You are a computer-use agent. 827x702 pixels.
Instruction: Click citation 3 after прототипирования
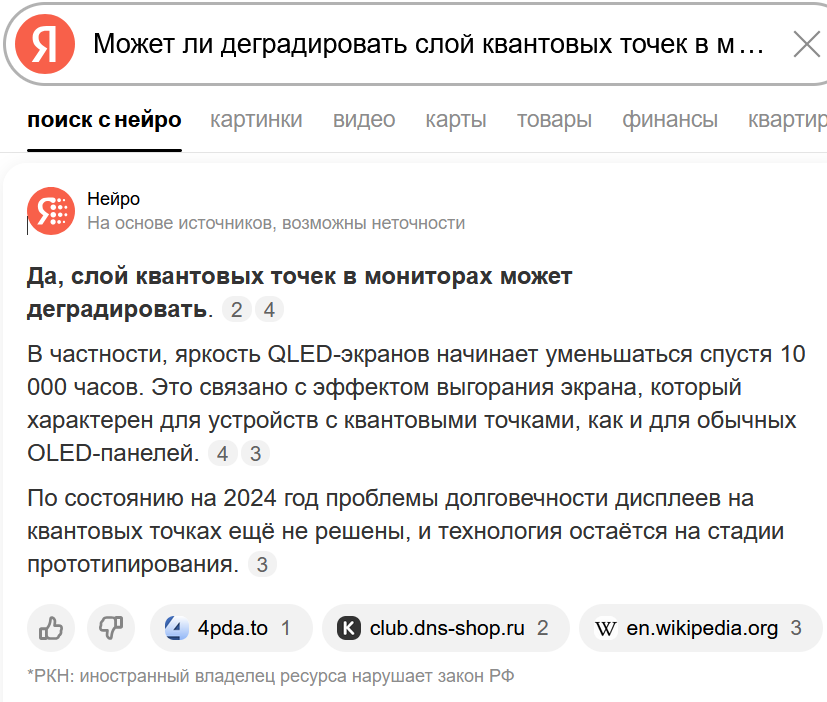261,565
